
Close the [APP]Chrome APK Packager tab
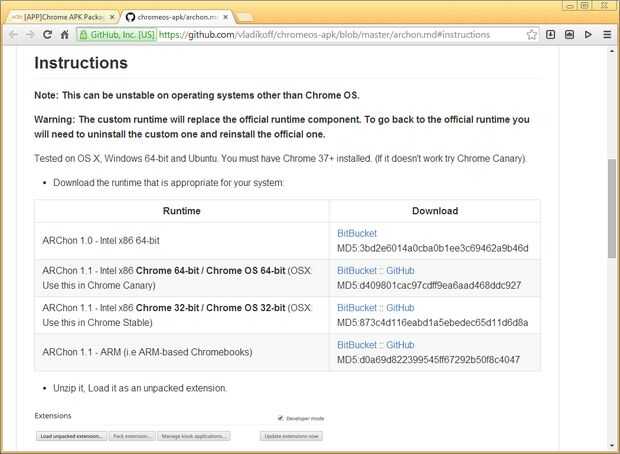[x=112, y=17]
